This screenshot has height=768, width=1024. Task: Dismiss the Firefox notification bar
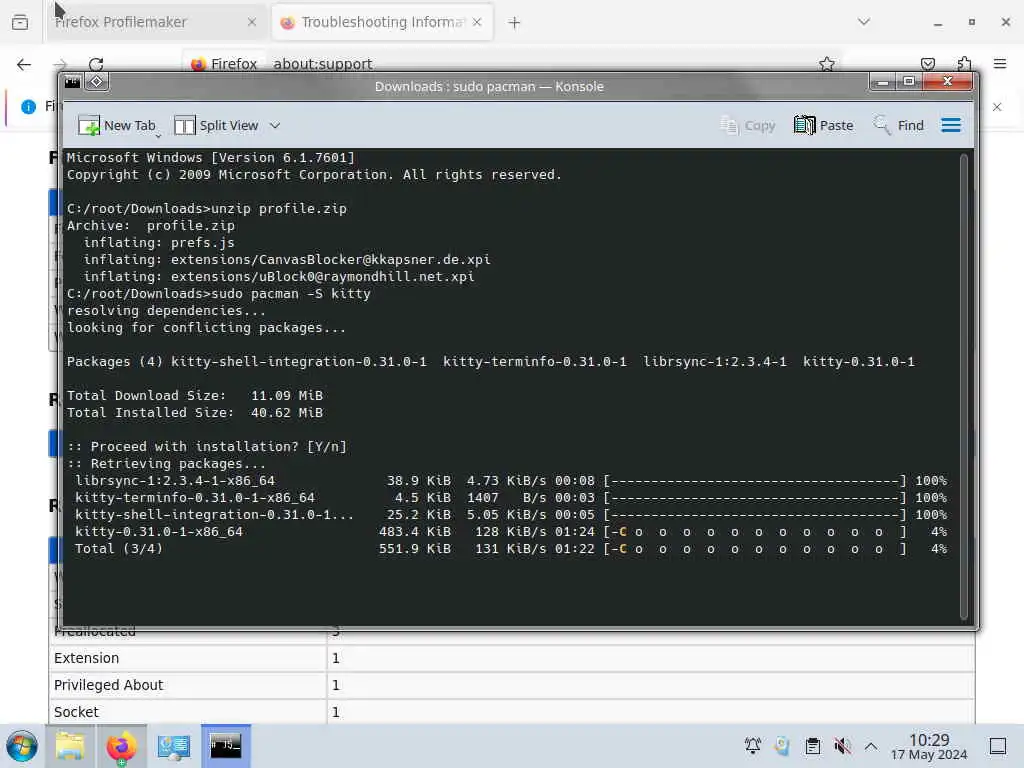pos(997,106)
